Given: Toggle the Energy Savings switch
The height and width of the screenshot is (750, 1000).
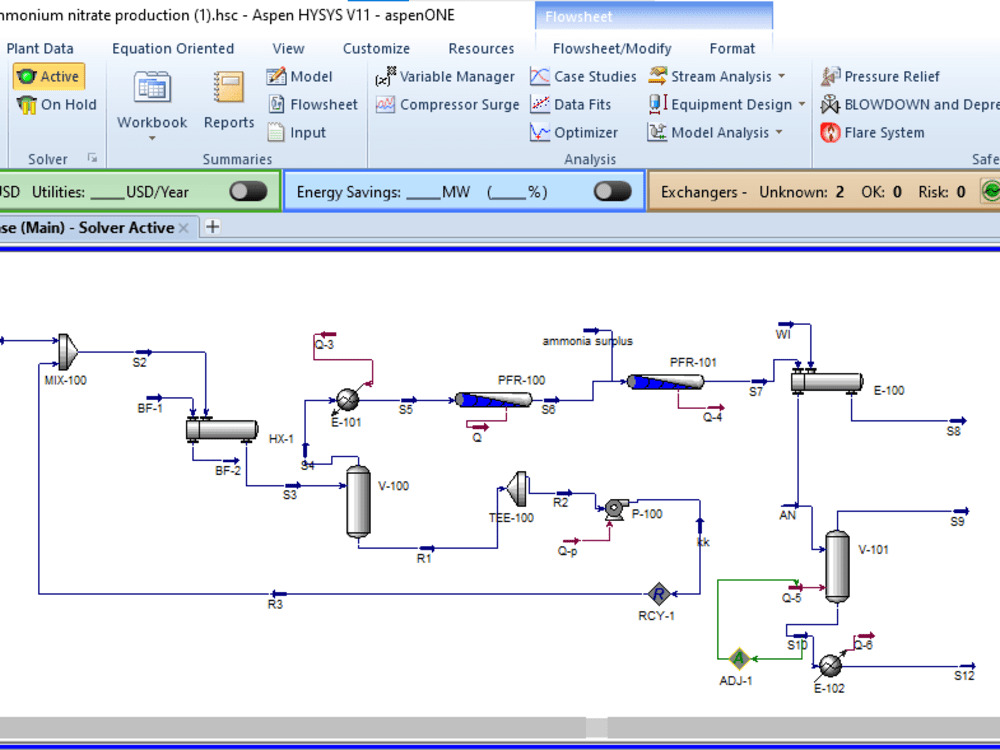Looking at the screenshot, I should (612, 191).
